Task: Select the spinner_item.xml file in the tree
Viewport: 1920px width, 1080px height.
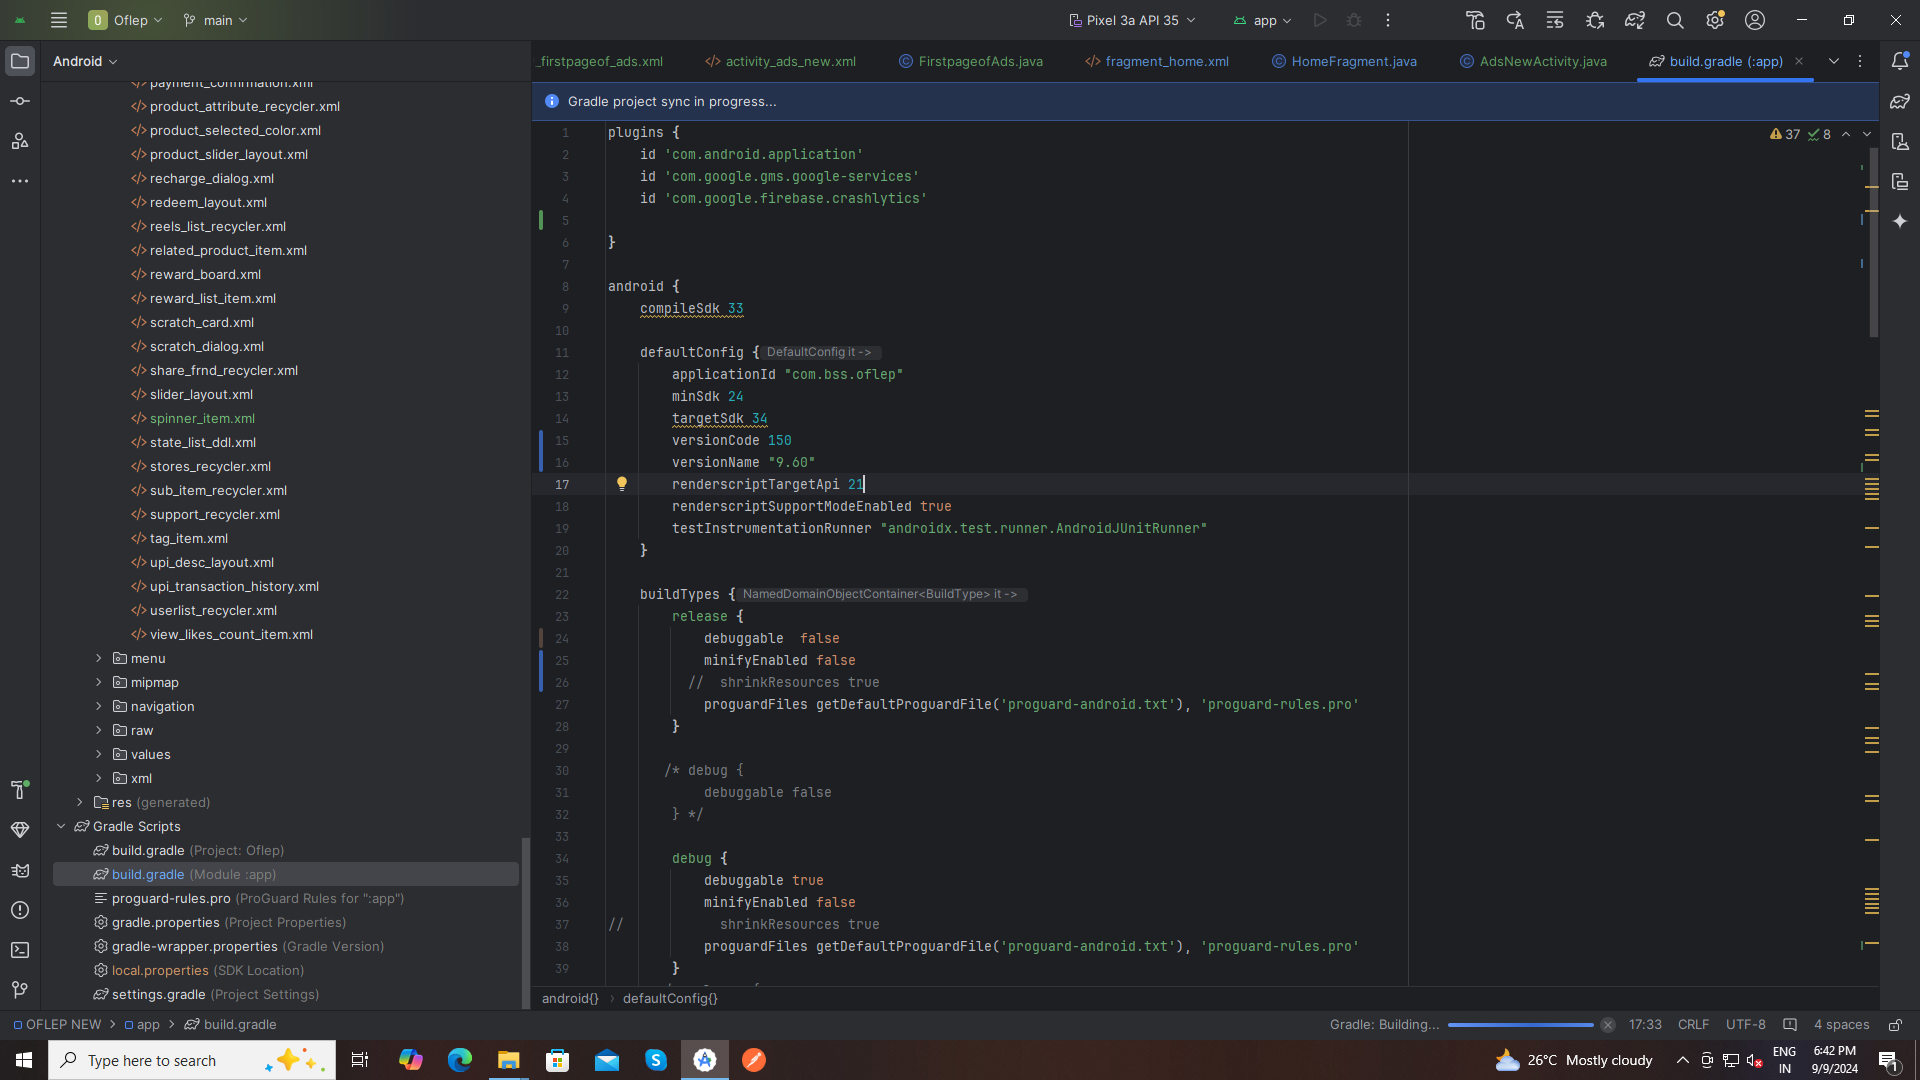Action: click(x=202, y=419)
